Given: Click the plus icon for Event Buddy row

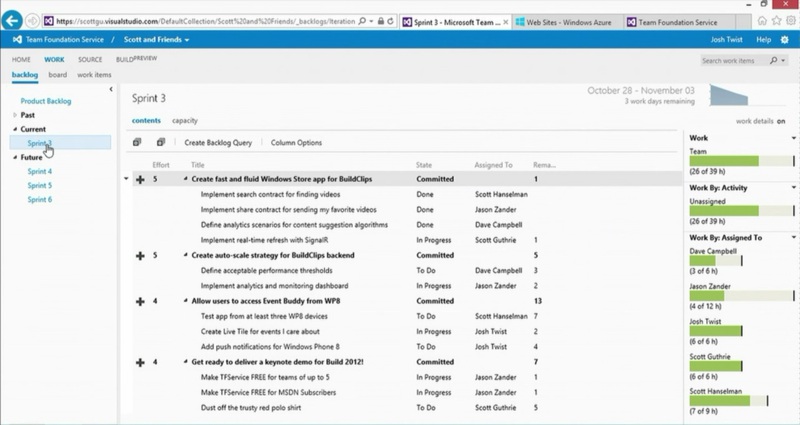Looking at the screenshot, I should point(140,301).
